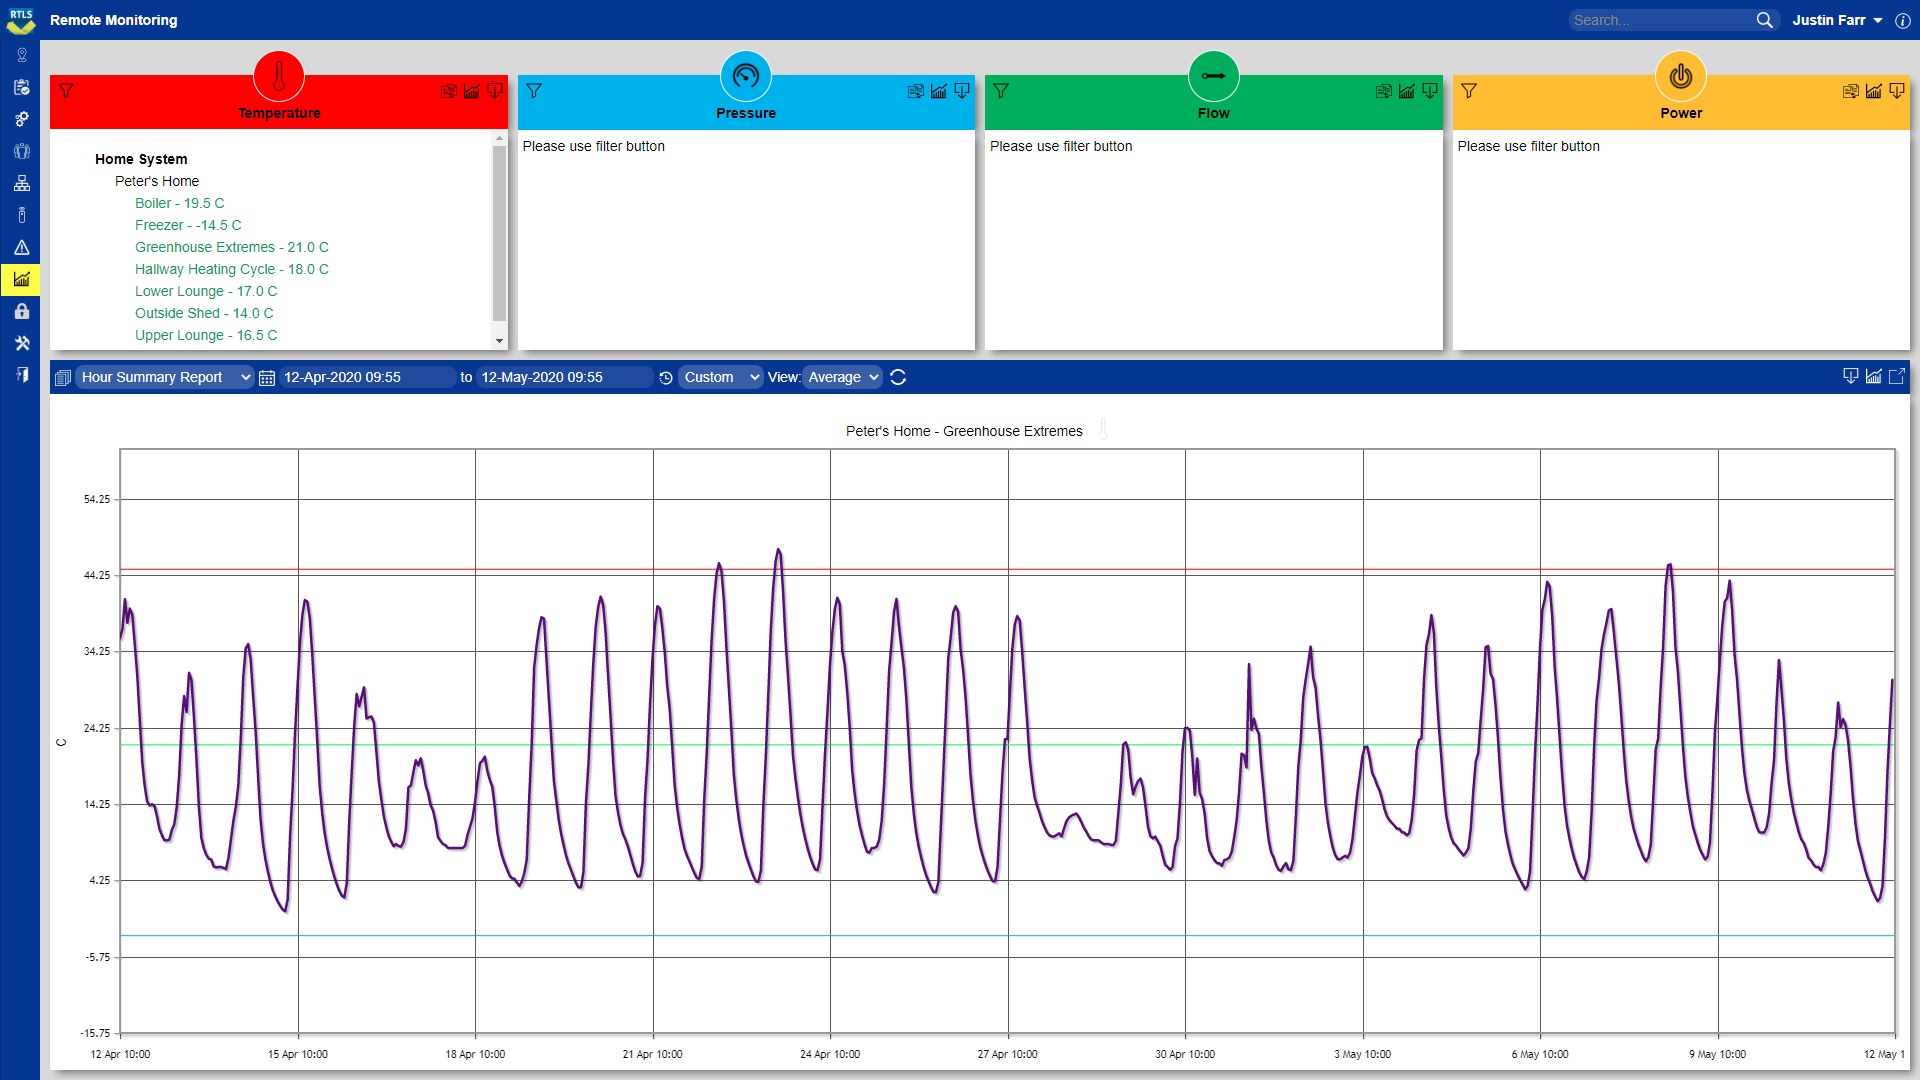Refresh the chart with the reload icon

pos(898,377)
